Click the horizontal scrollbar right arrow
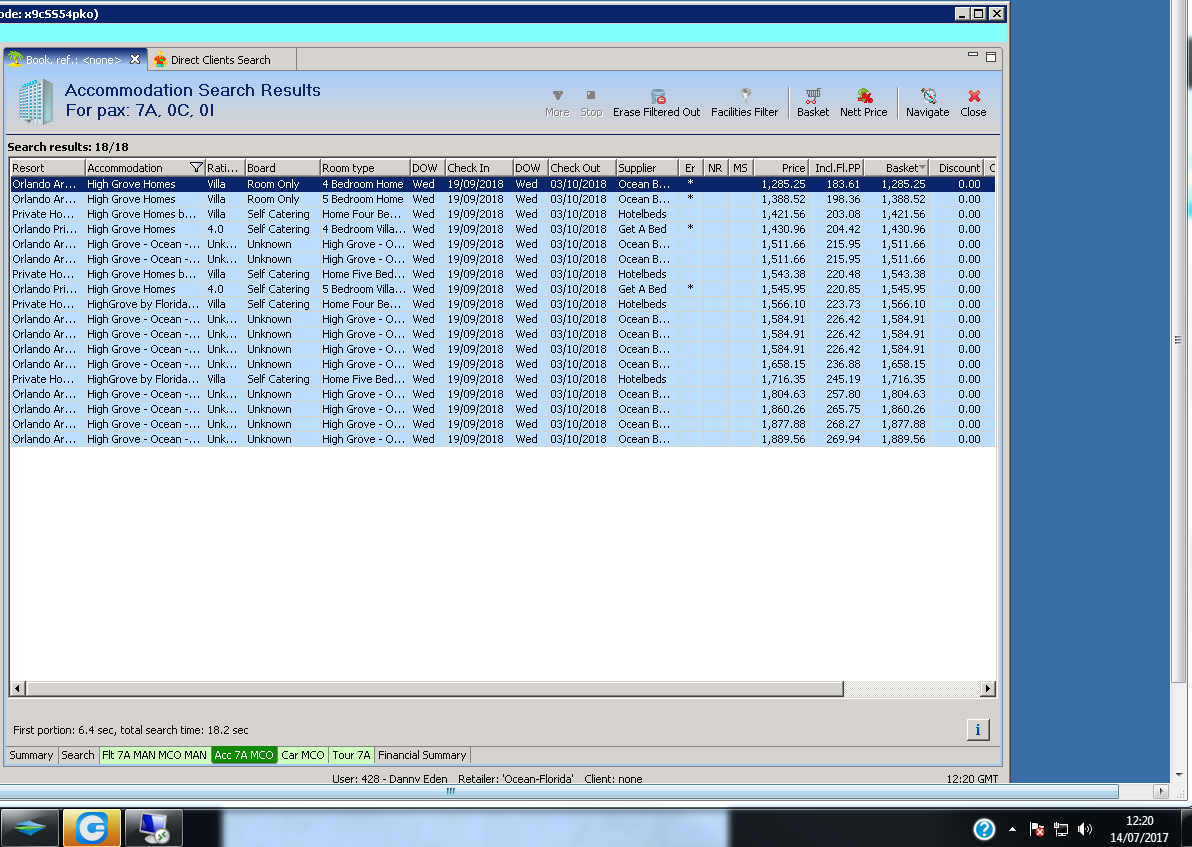 [x=988, y=689]
